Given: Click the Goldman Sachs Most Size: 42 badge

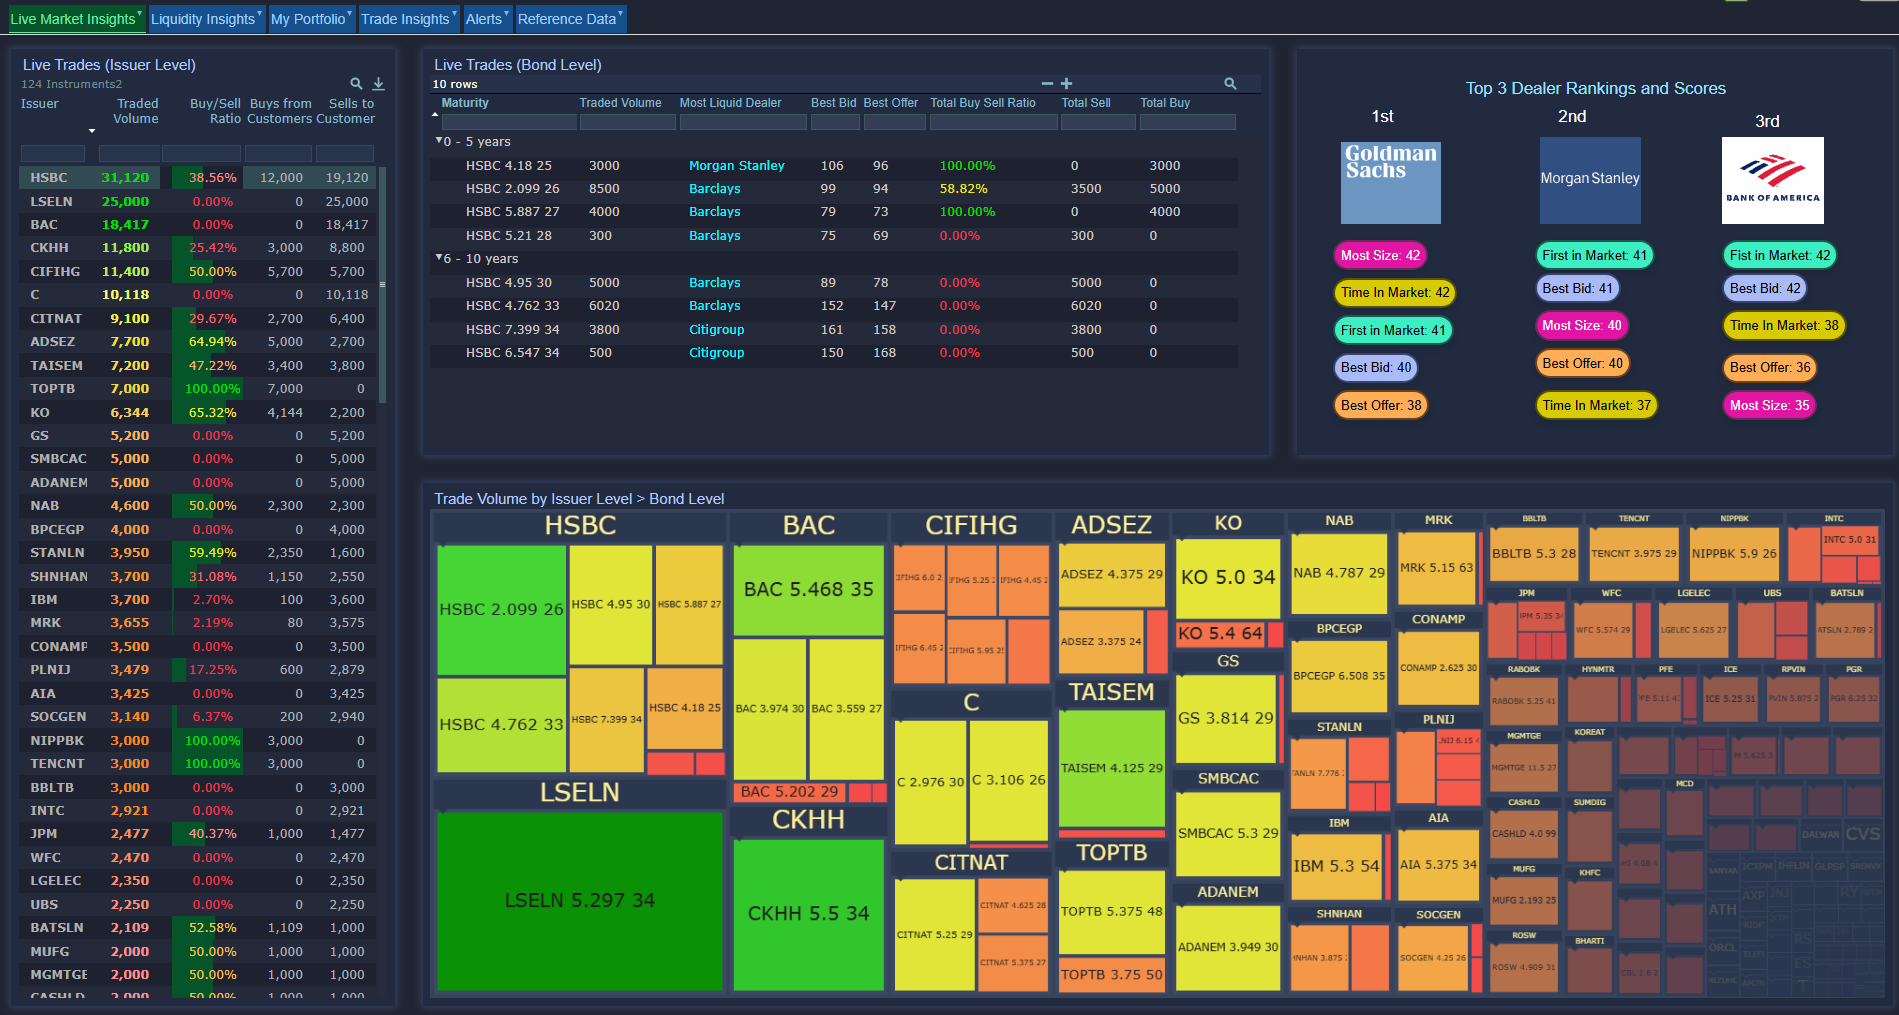Looking at the screenshot, I should 1380,255.
